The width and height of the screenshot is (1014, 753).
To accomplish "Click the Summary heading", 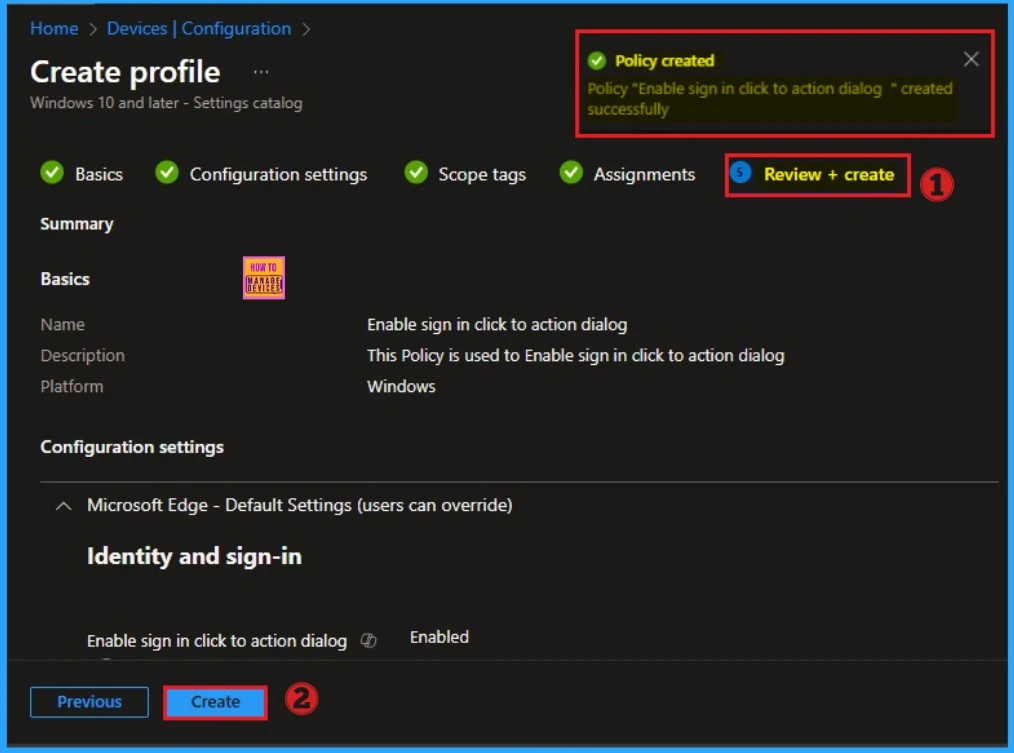I will point(76,224).
